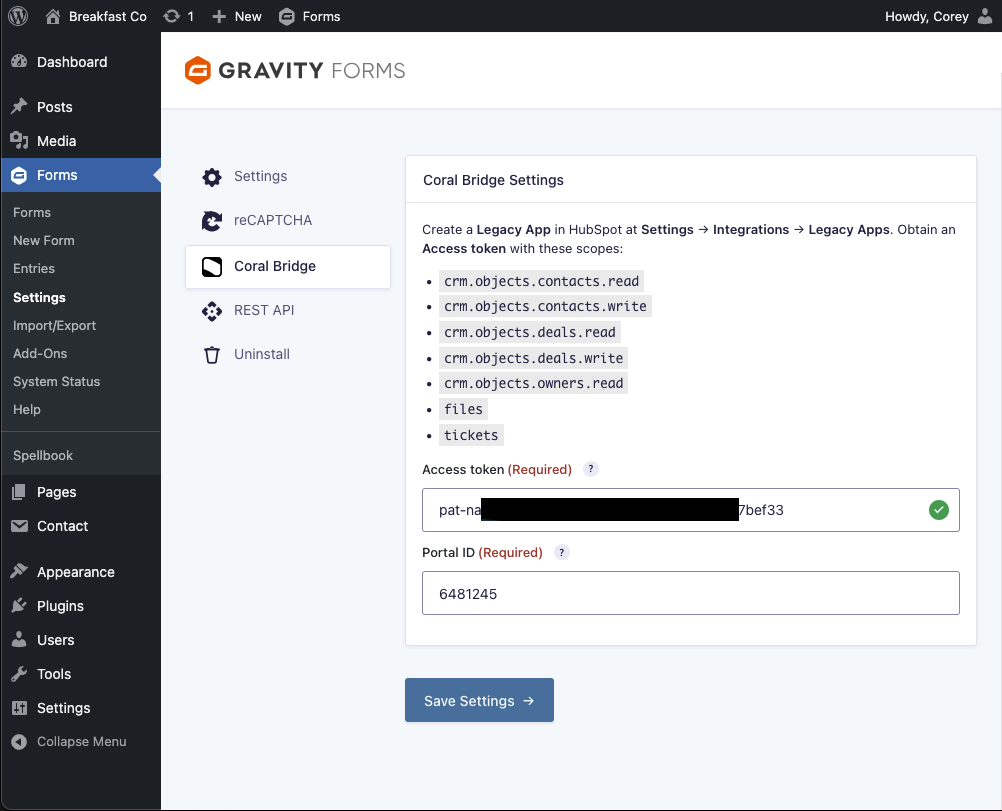Click the WordPress logo in admin bar

18,16
